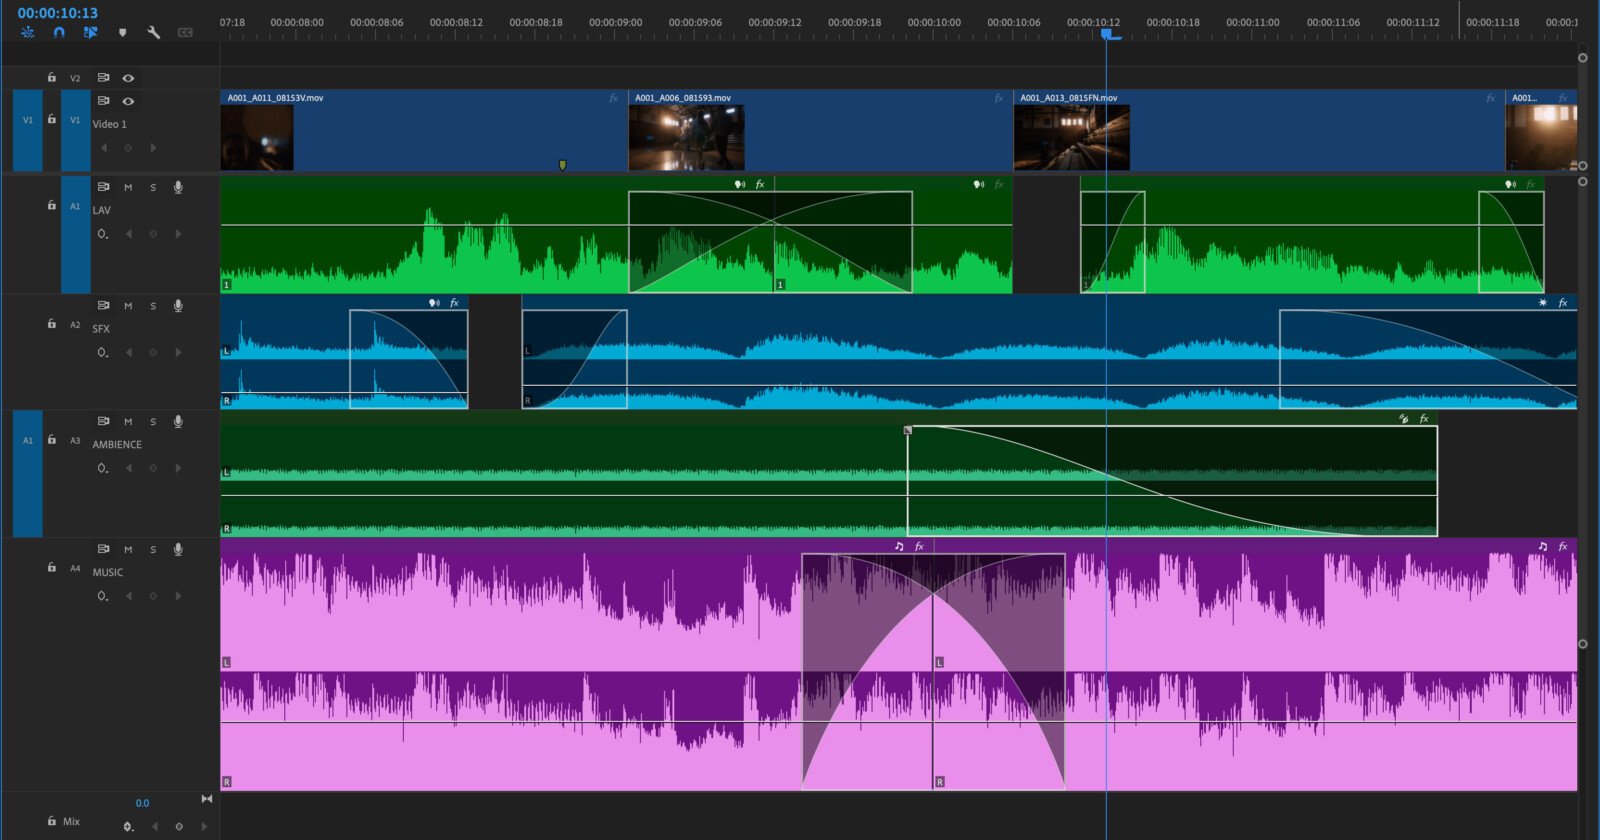Lock the Mix track
Viewport: 1600px width, 840px height.
(x=51, y=821)
